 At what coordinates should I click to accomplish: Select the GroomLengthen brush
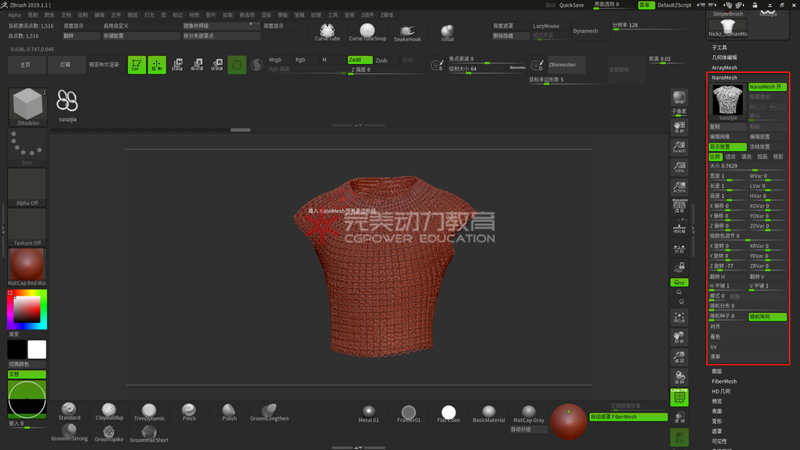click(268, 411)
